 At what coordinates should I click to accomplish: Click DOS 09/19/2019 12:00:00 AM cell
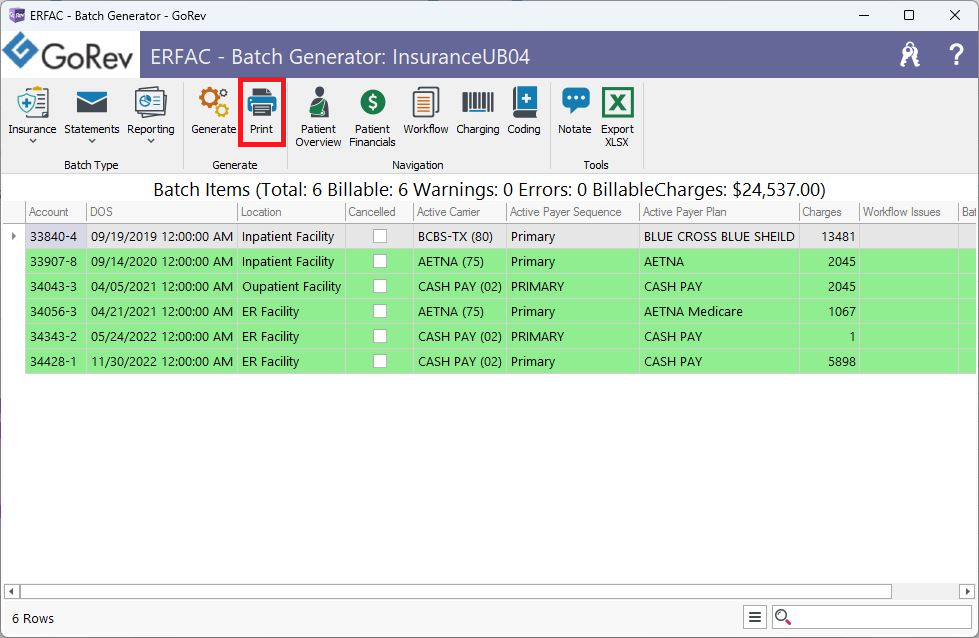click(162, 236)
